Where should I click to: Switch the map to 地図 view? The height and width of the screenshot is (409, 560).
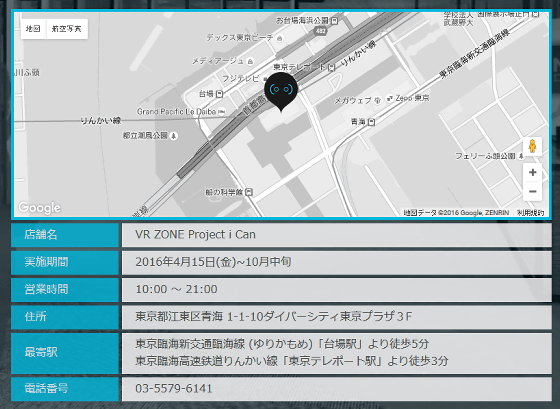pos(34,29)
